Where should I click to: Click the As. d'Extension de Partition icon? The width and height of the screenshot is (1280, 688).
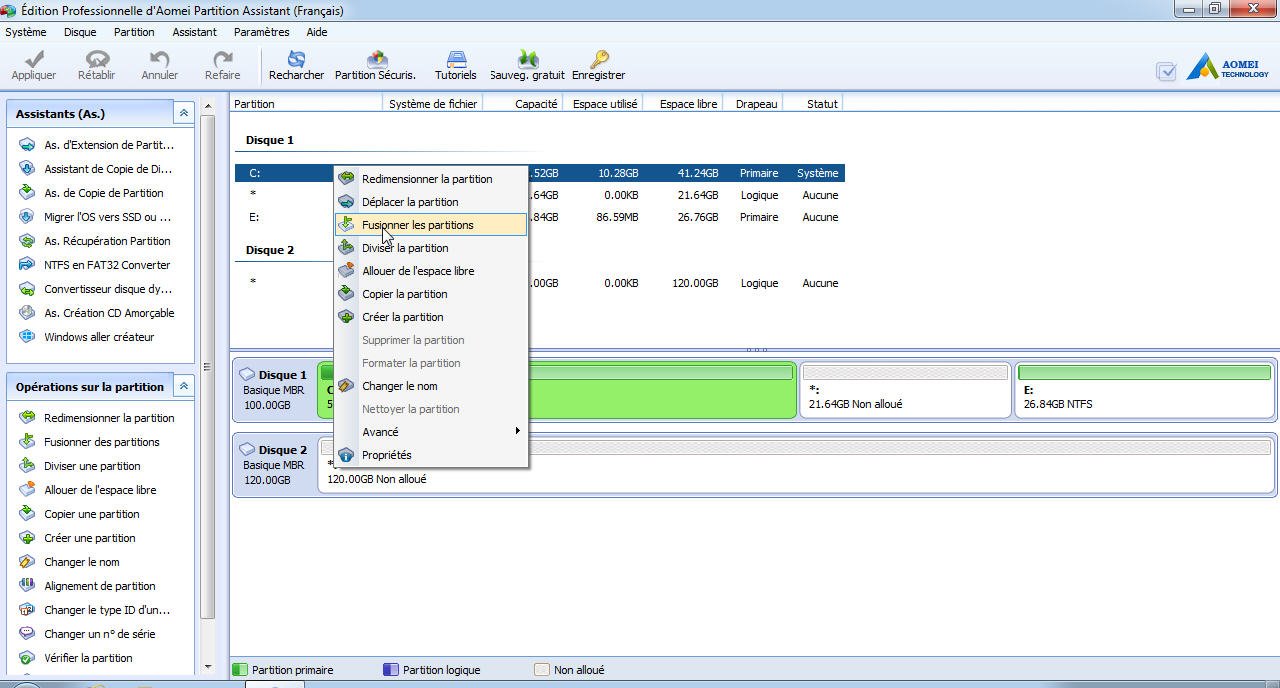27,145
